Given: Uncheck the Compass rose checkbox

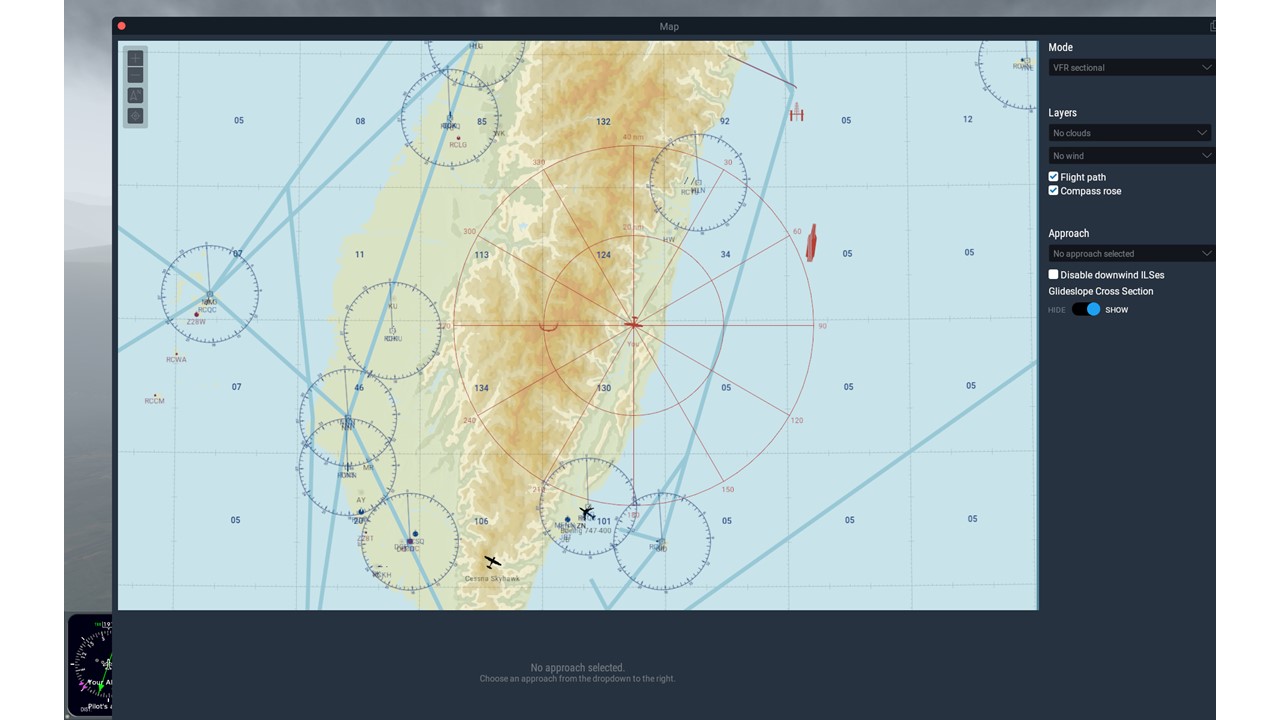Looking at the screenshot, I should [x=1053, y=191].
